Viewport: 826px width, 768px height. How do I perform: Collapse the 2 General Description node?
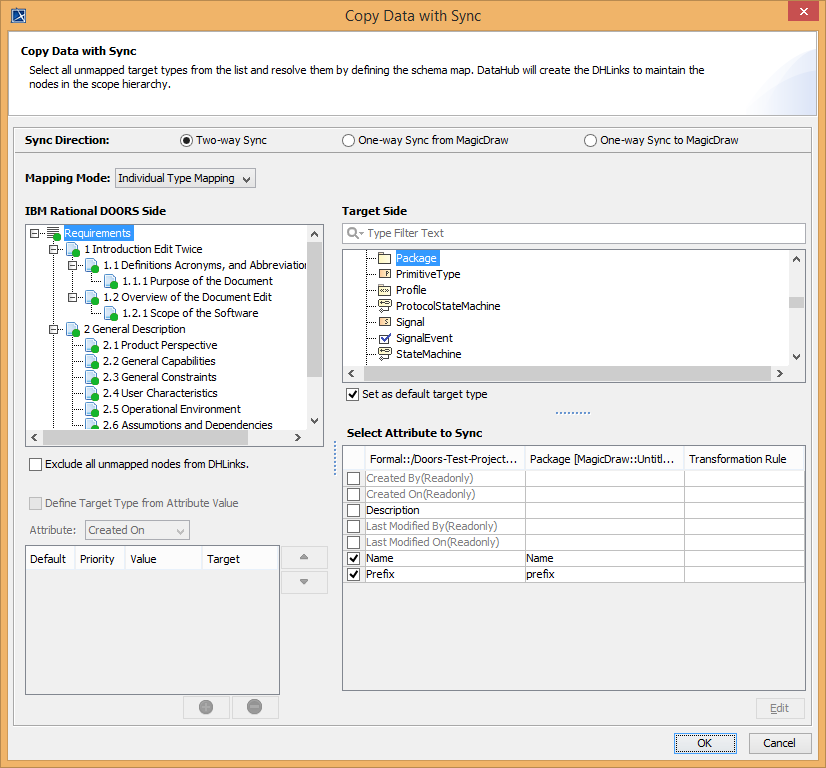[55, 329]
